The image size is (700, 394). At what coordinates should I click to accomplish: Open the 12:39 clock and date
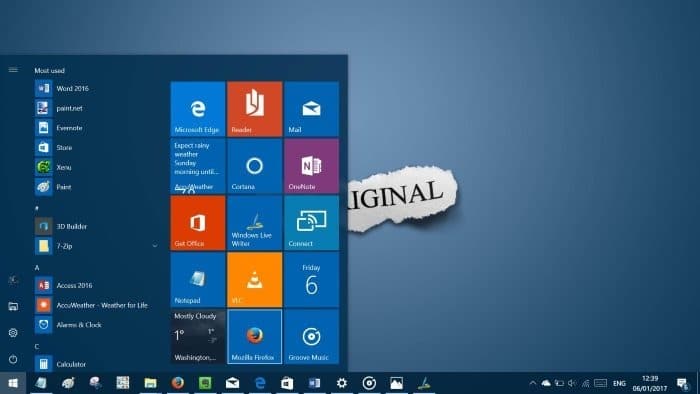pos(650,383)
